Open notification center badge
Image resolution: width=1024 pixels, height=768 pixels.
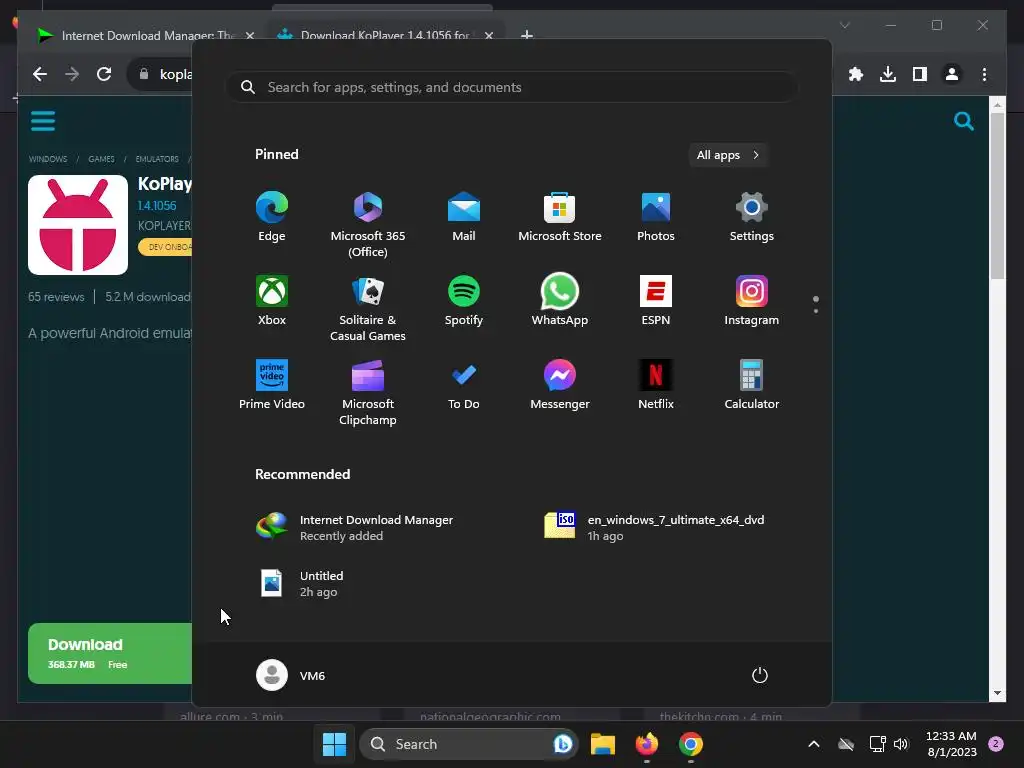pyautogui.click(x=996, y=744)
